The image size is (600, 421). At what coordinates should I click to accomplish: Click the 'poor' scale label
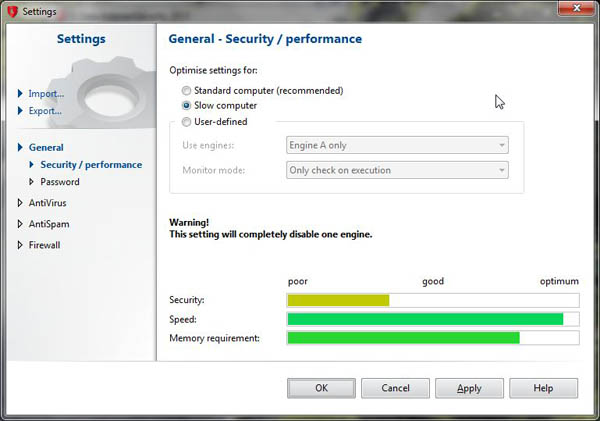(298, 281)
